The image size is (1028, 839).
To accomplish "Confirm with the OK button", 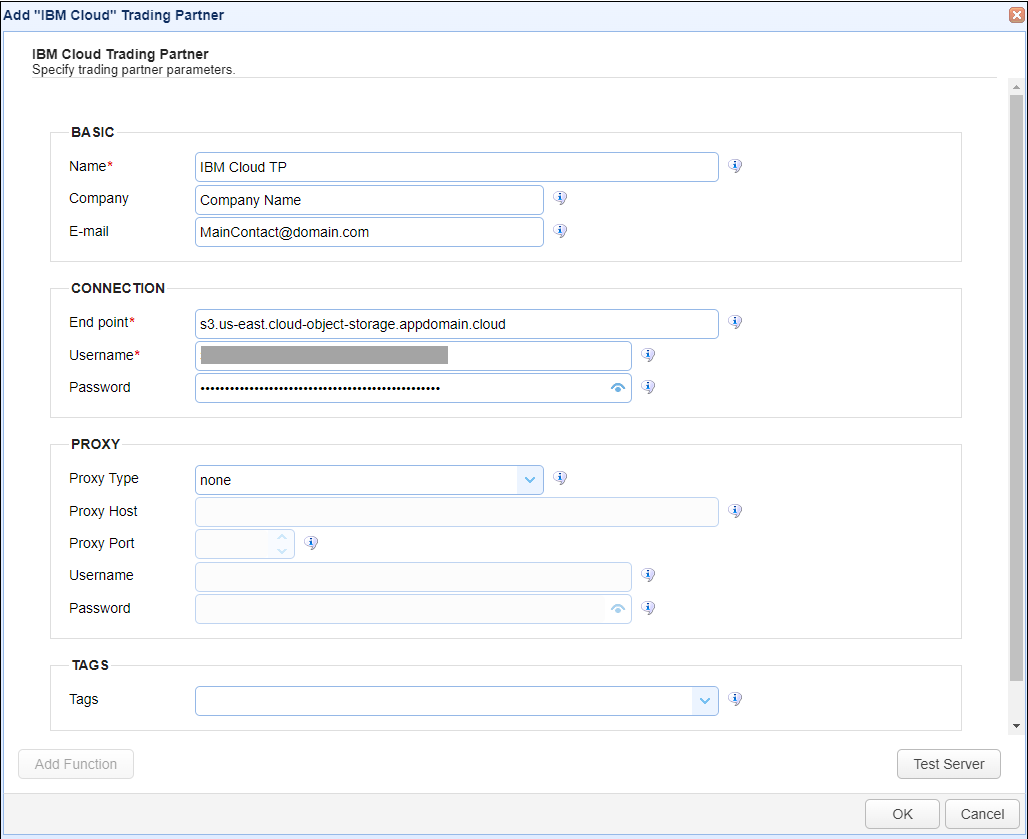I will click(902, 814).
